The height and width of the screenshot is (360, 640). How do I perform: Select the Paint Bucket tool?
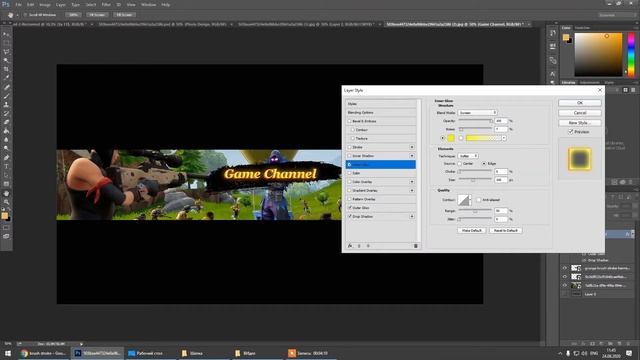click(x=6, y=131)
